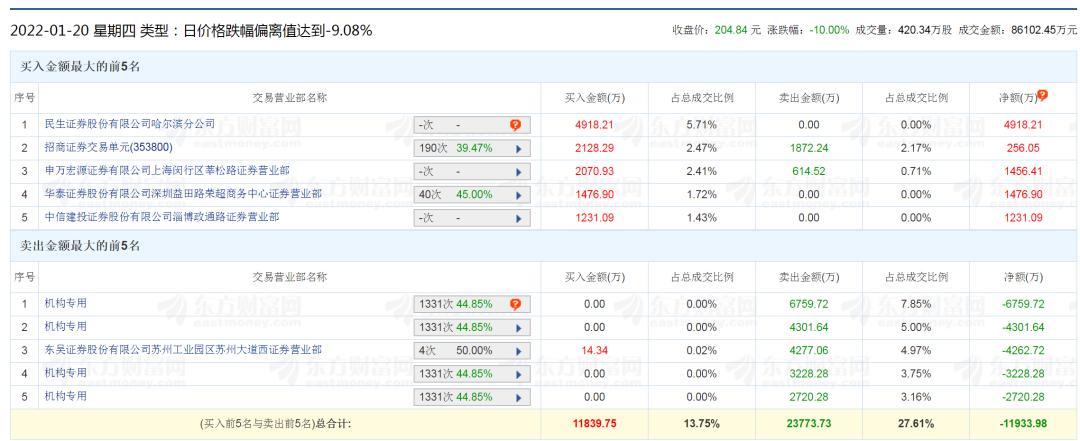The width and height of the screenshot is (1080, 441).
Task: Open 中信建投证券淄博政通路营业部 link
Action: (161, 217)
